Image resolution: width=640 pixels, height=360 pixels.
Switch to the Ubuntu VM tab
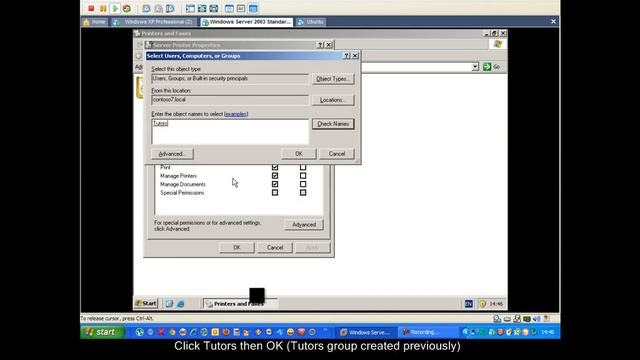click(x=311, y=22)
